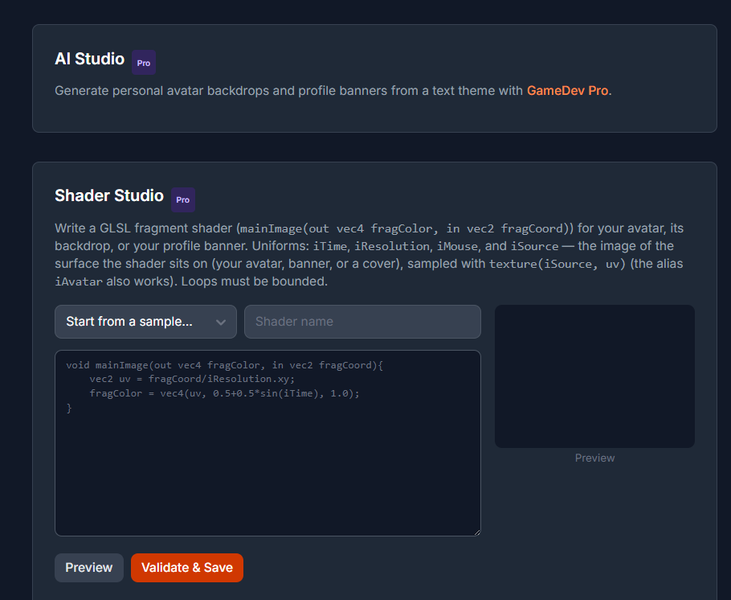
Task: Place the cursor on the vec2 uv code line
Action: (x=192, y=379)
